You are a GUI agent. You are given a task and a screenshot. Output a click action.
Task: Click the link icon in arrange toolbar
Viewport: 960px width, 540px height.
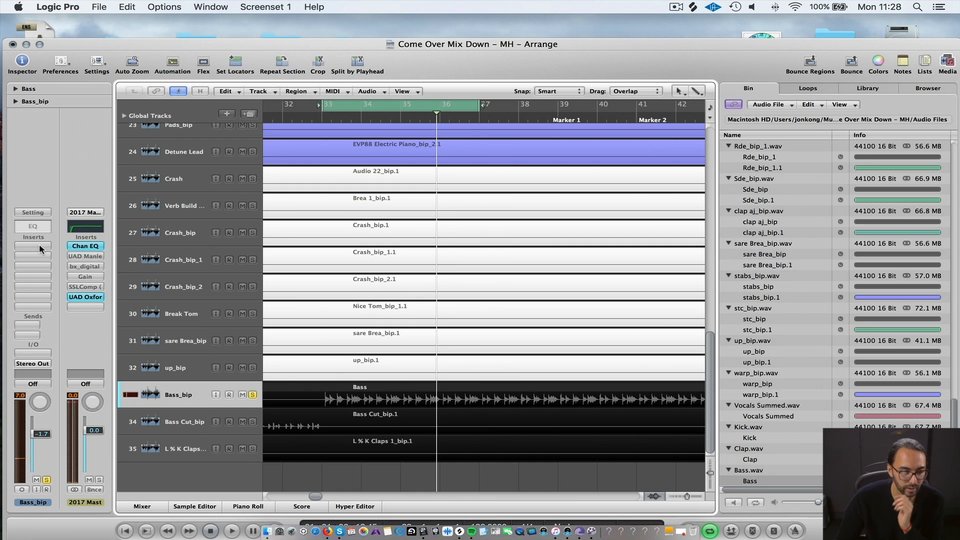(156, 91)
